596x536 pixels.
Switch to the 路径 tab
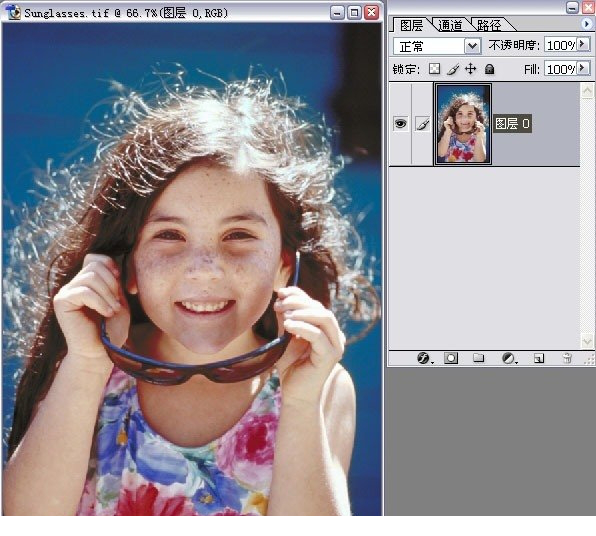click(x=490, y=25)
